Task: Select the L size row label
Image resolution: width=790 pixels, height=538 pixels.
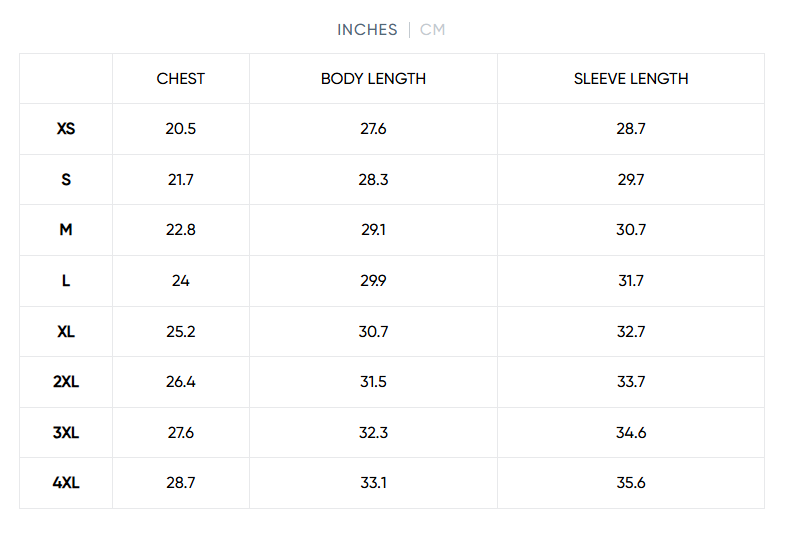Action: click(x=66, y=281)
